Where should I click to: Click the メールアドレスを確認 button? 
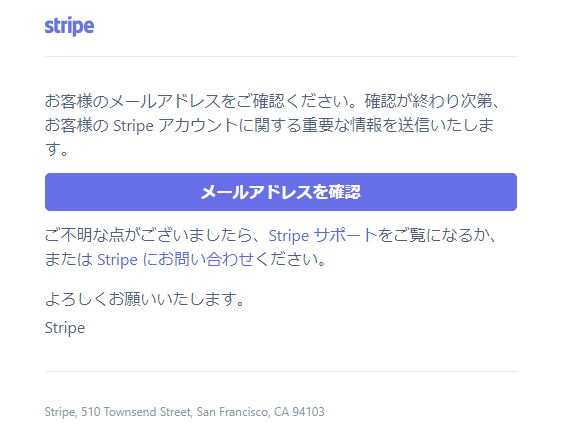click(281, 192)
